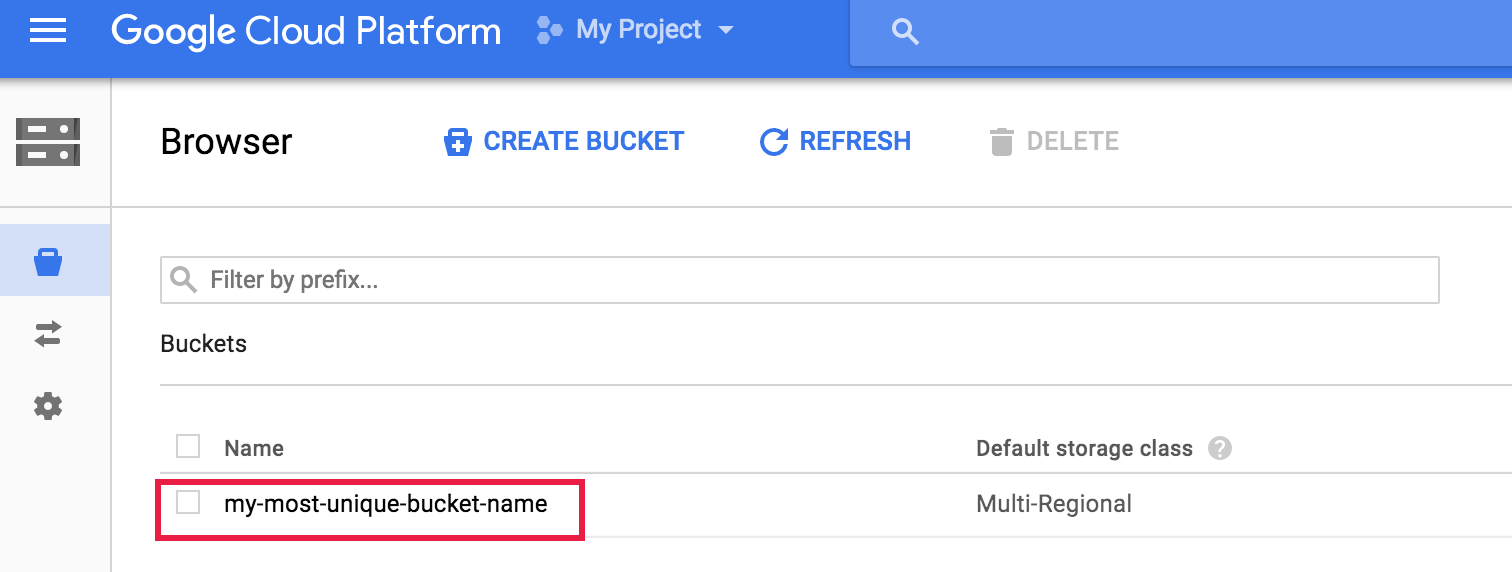Click the Delete button
1512x572 pixels.
(1053, 142)
